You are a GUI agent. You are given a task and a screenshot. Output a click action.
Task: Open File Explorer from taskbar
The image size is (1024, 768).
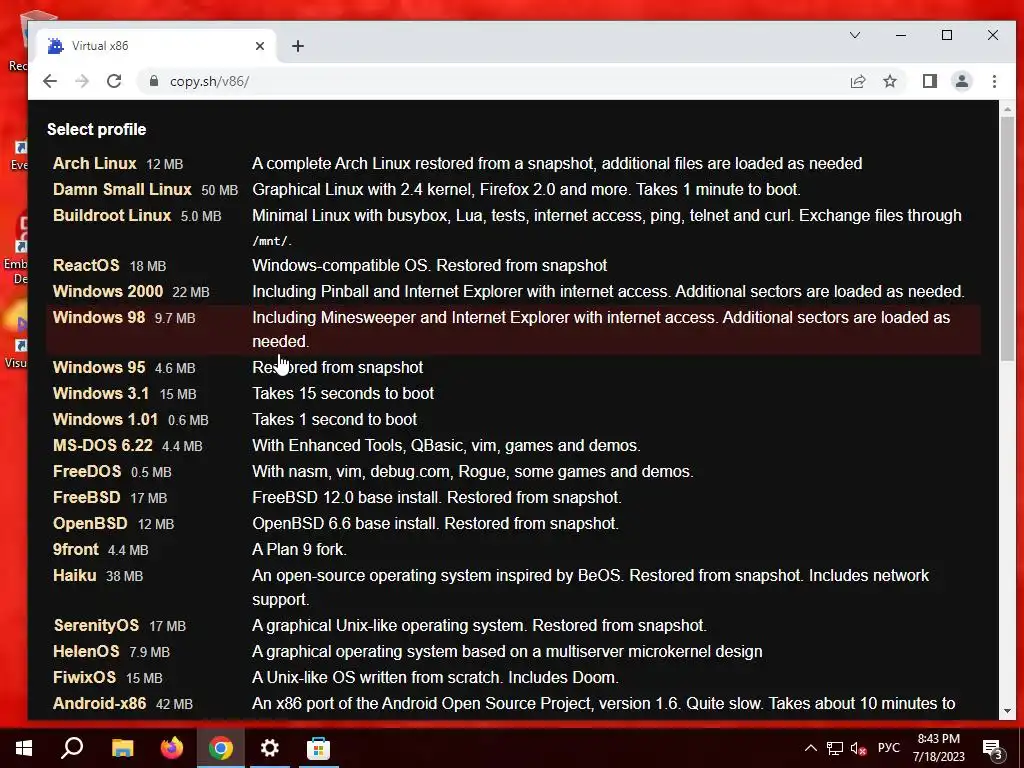point(122,748)
